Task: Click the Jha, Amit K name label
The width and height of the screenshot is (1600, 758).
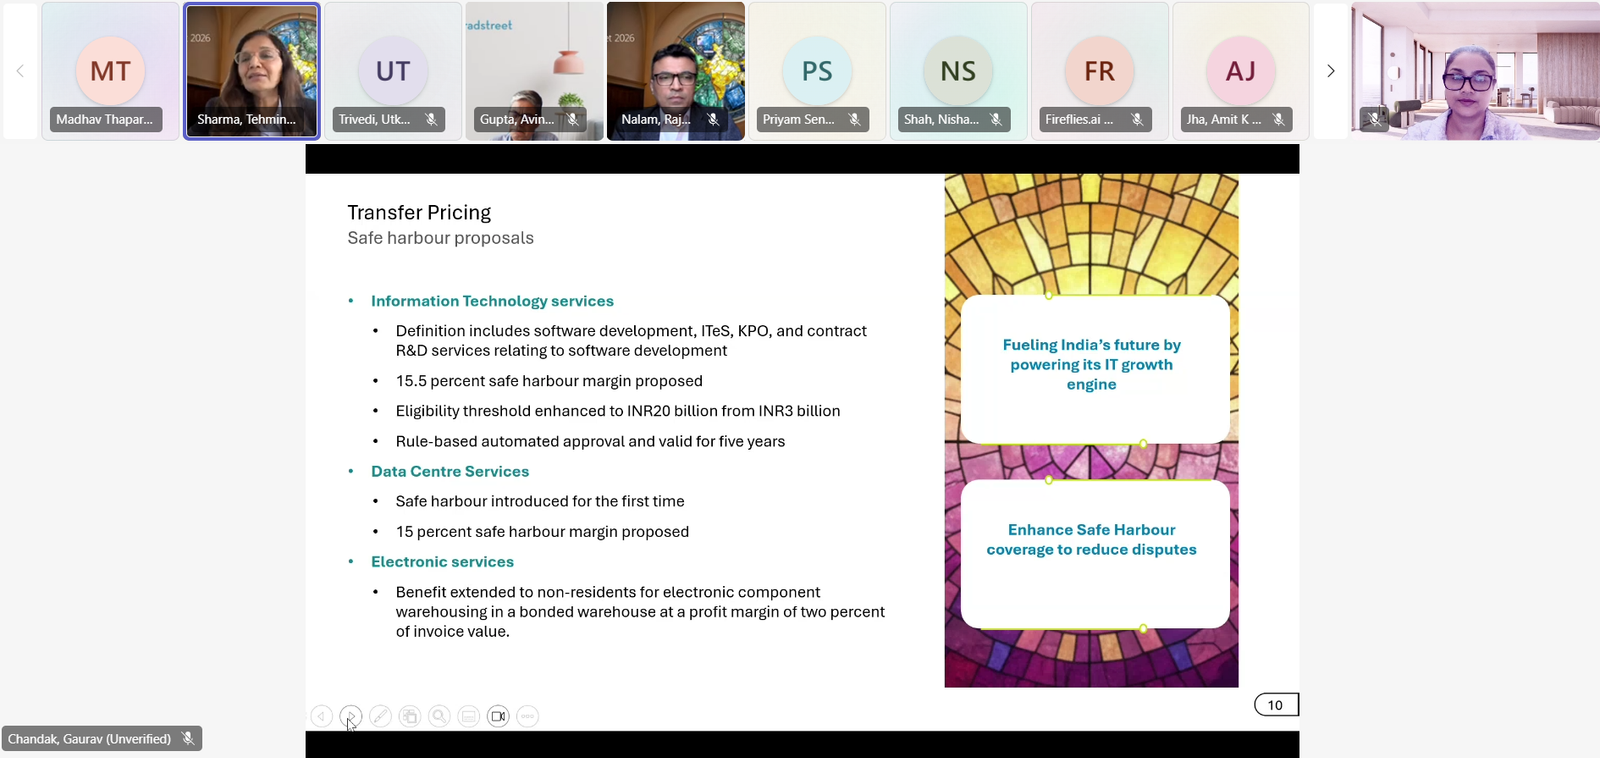Action: tap(1224, 119)
